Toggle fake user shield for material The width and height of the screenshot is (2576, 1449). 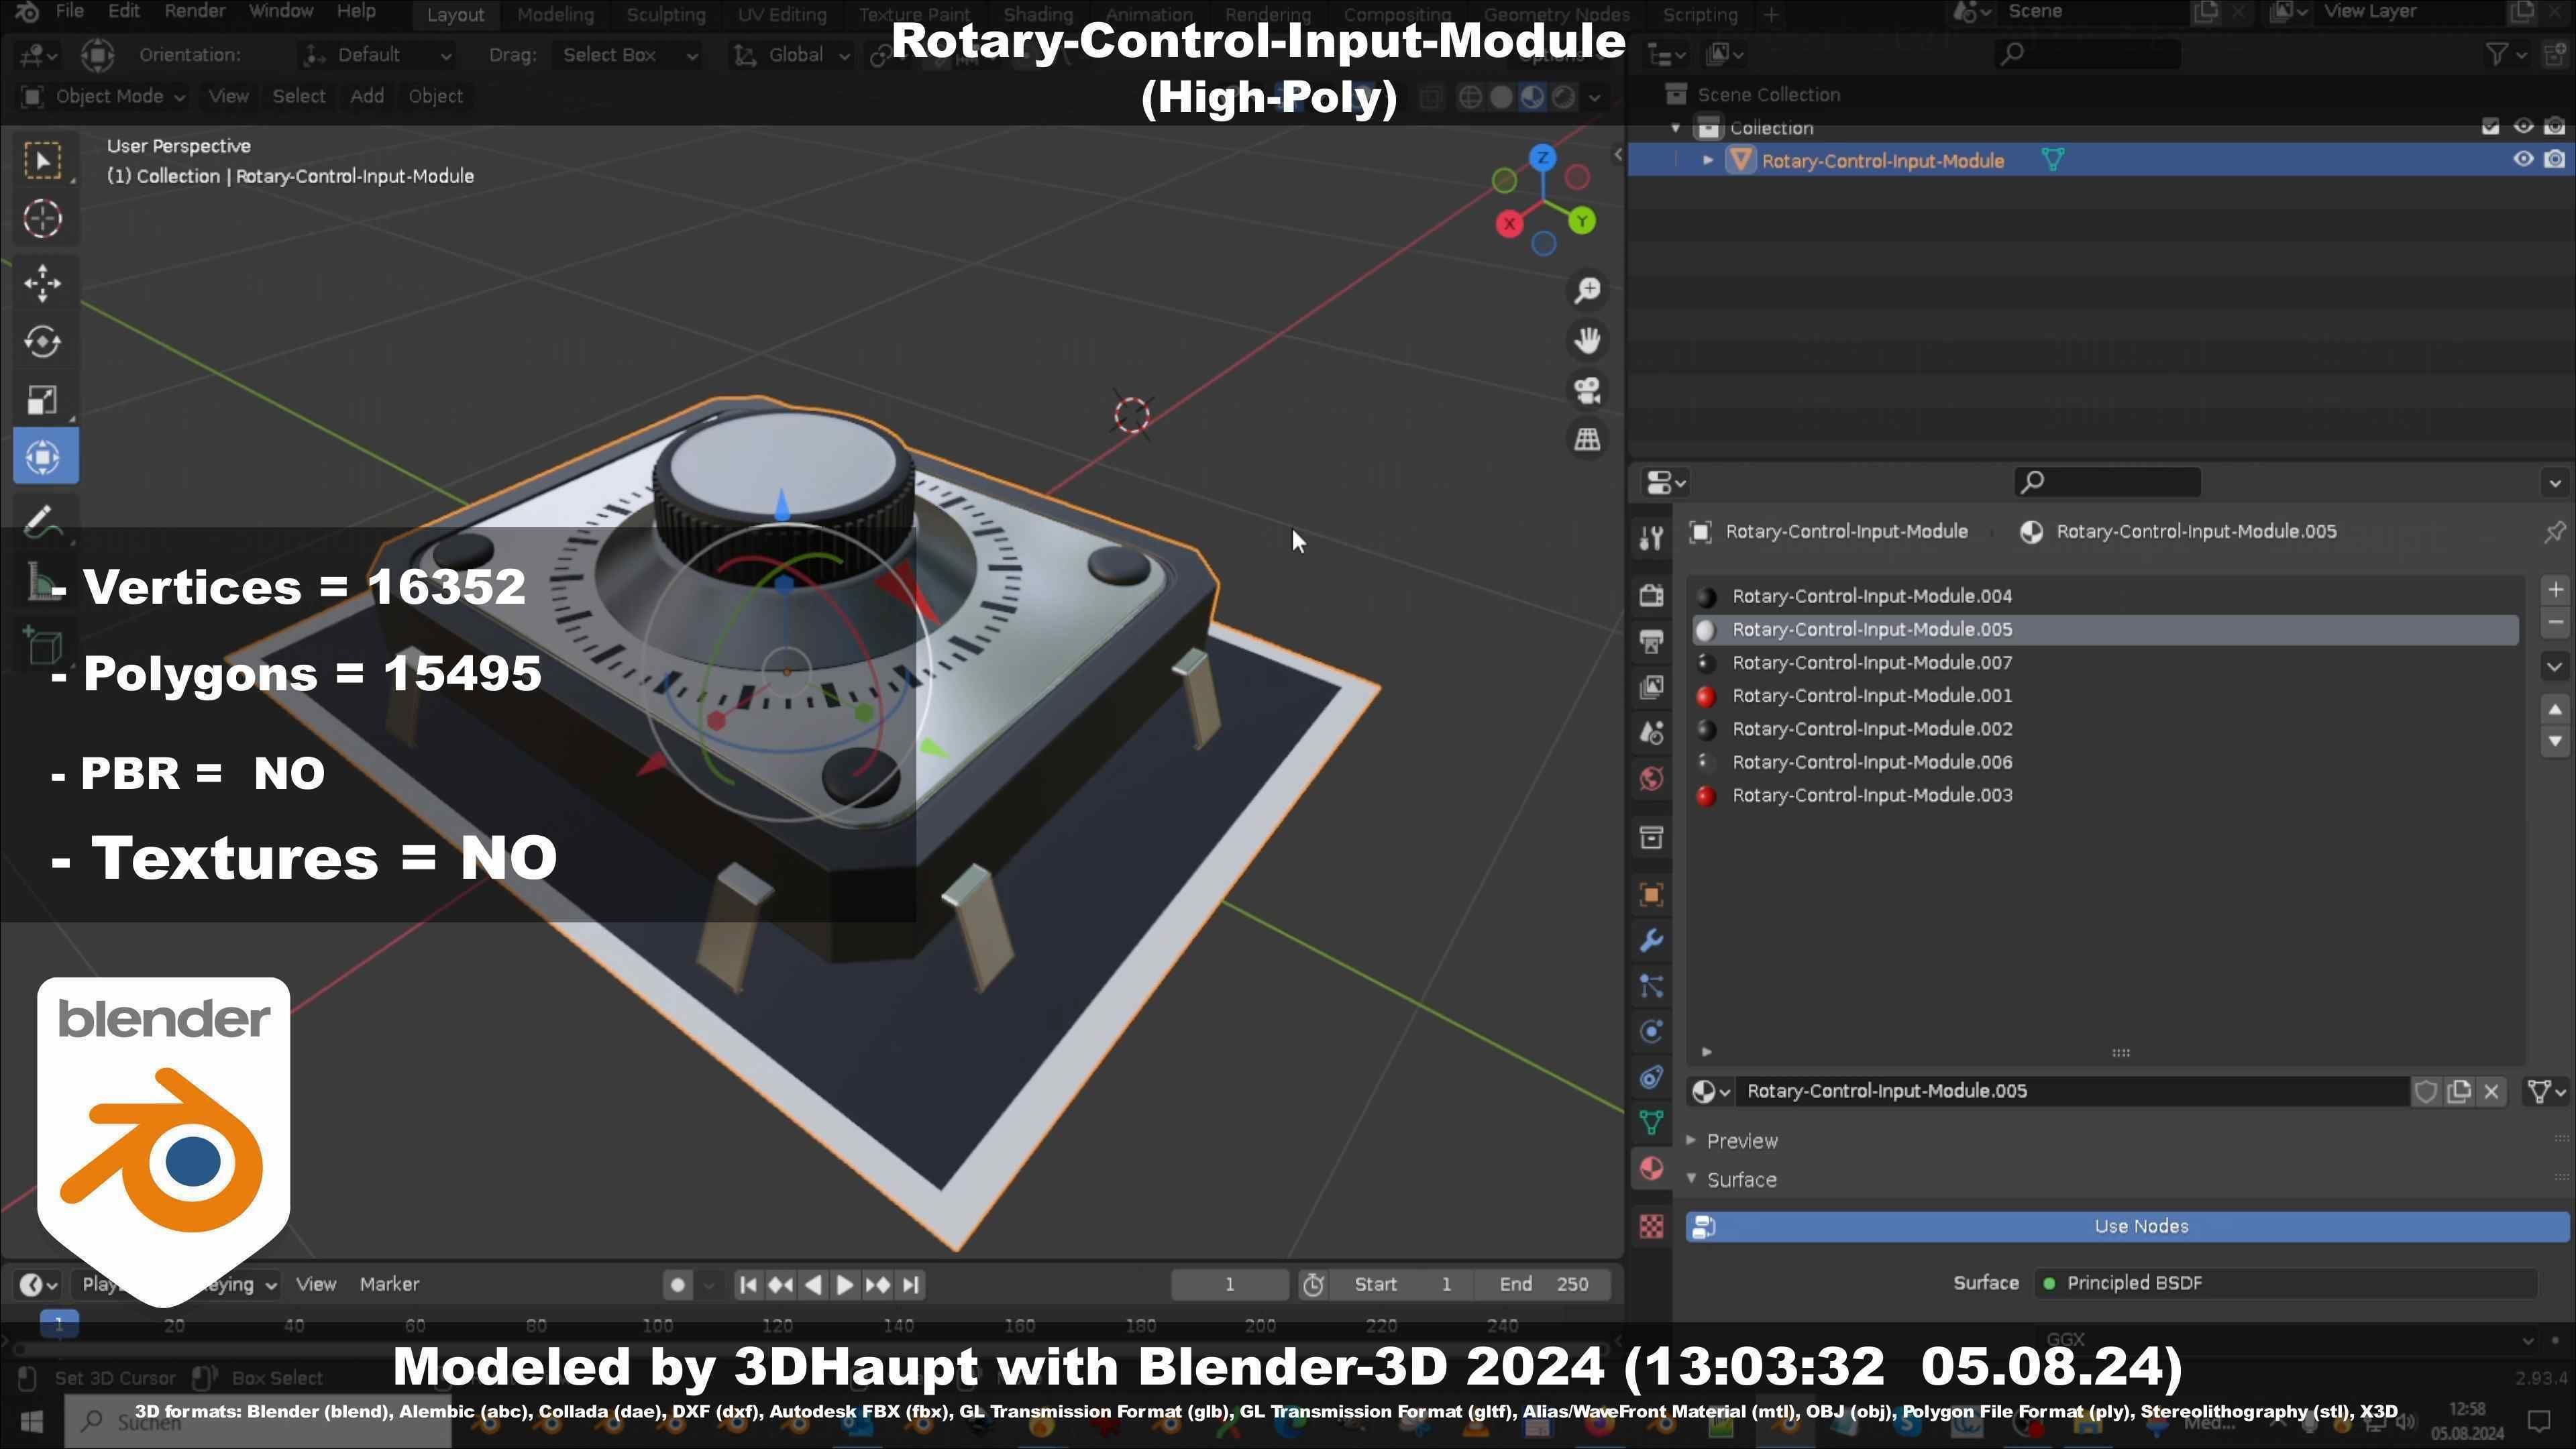[x=2426, y=1092]
